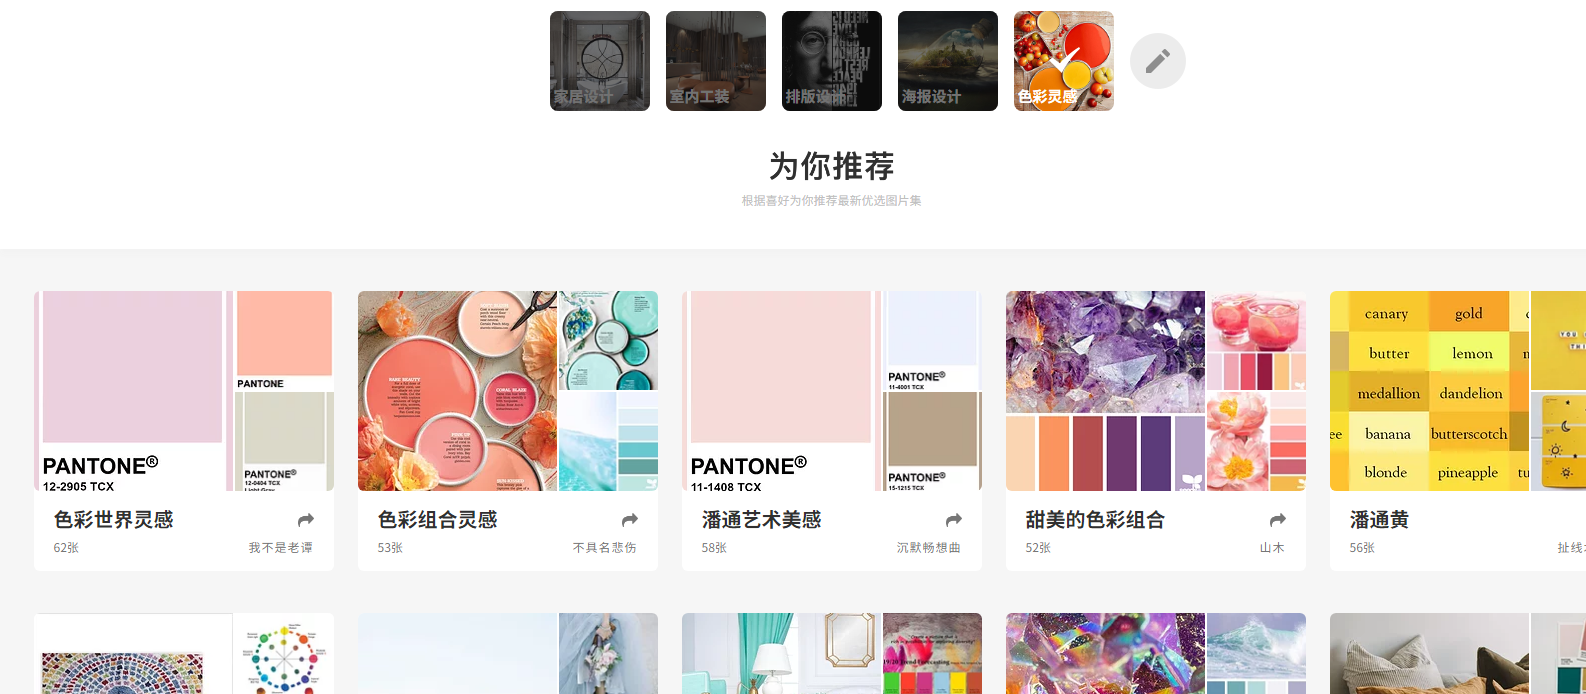Open the mosaic tile image in the second row
1586x694 pixels.
click(133, 654)
